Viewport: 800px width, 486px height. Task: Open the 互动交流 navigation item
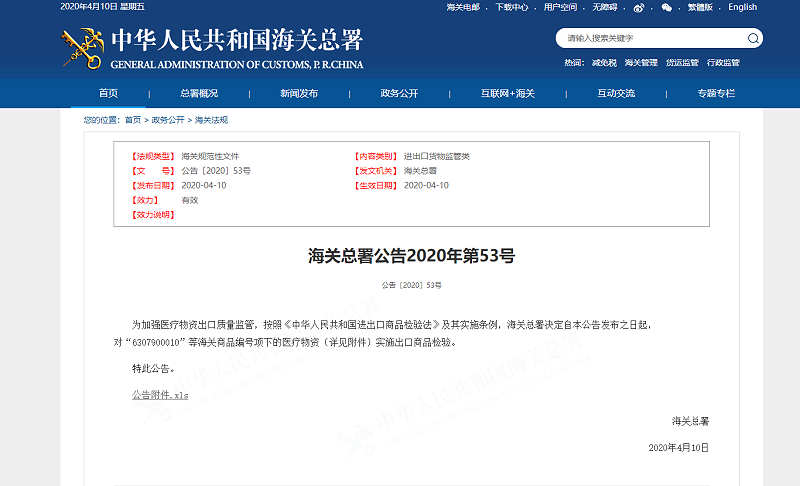tap(616, 93)
